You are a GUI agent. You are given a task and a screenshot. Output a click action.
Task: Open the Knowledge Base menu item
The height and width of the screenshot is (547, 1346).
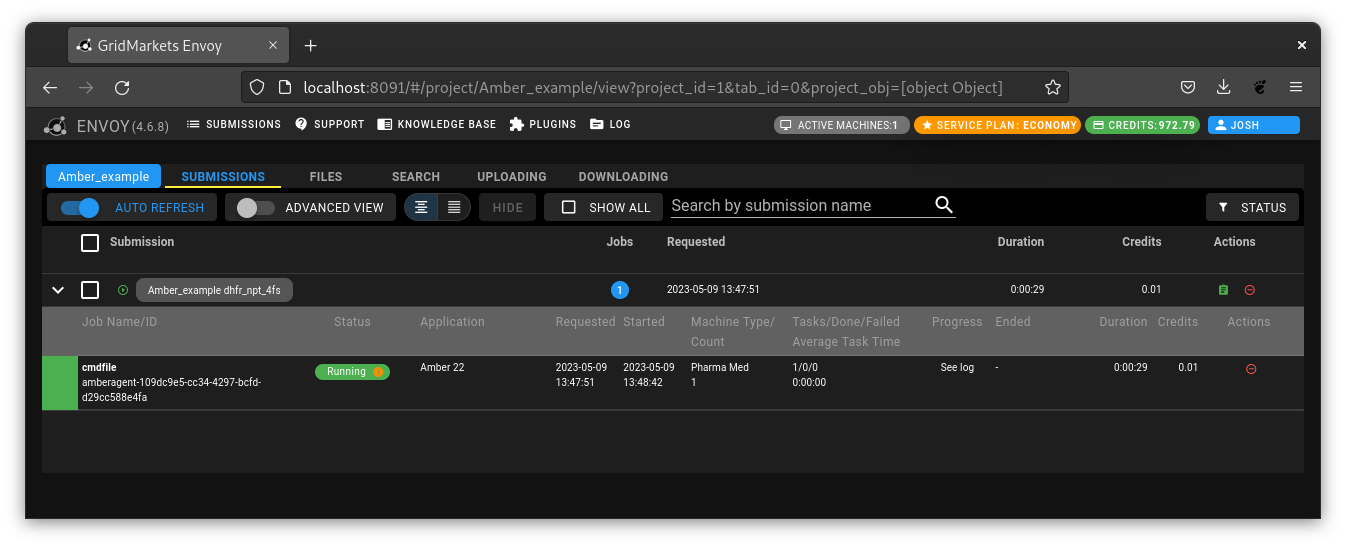(x=437, y=125)
